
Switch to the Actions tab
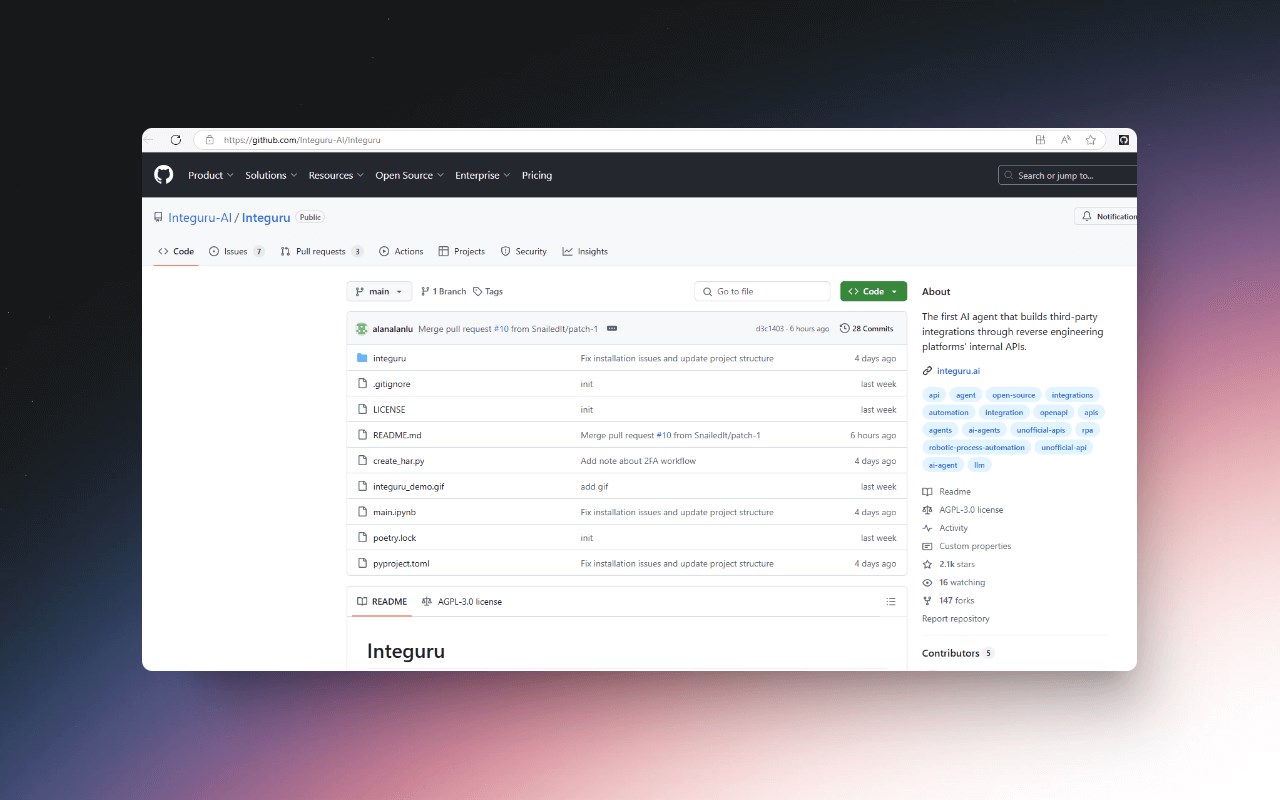401,251
